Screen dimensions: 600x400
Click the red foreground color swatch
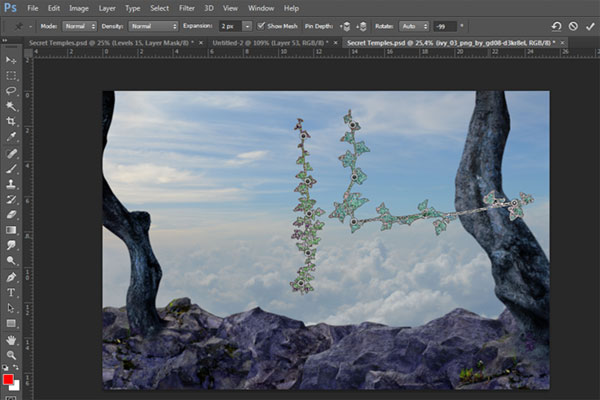pos(9,379)
